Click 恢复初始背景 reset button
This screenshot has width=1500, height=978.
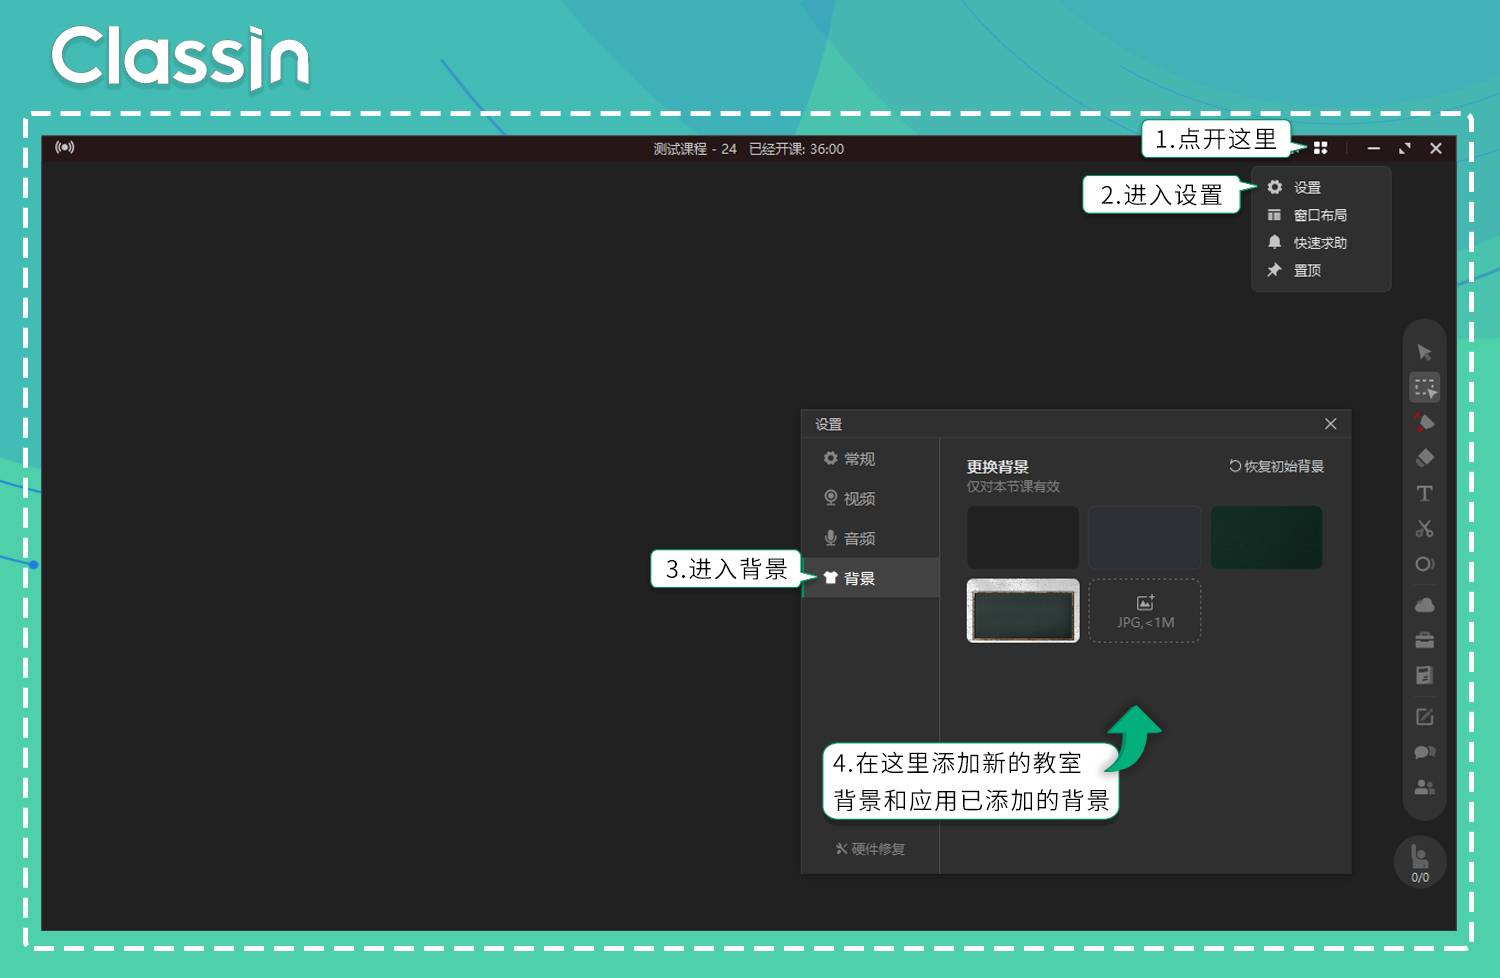pyautogui.click(x=1276, y=466)
